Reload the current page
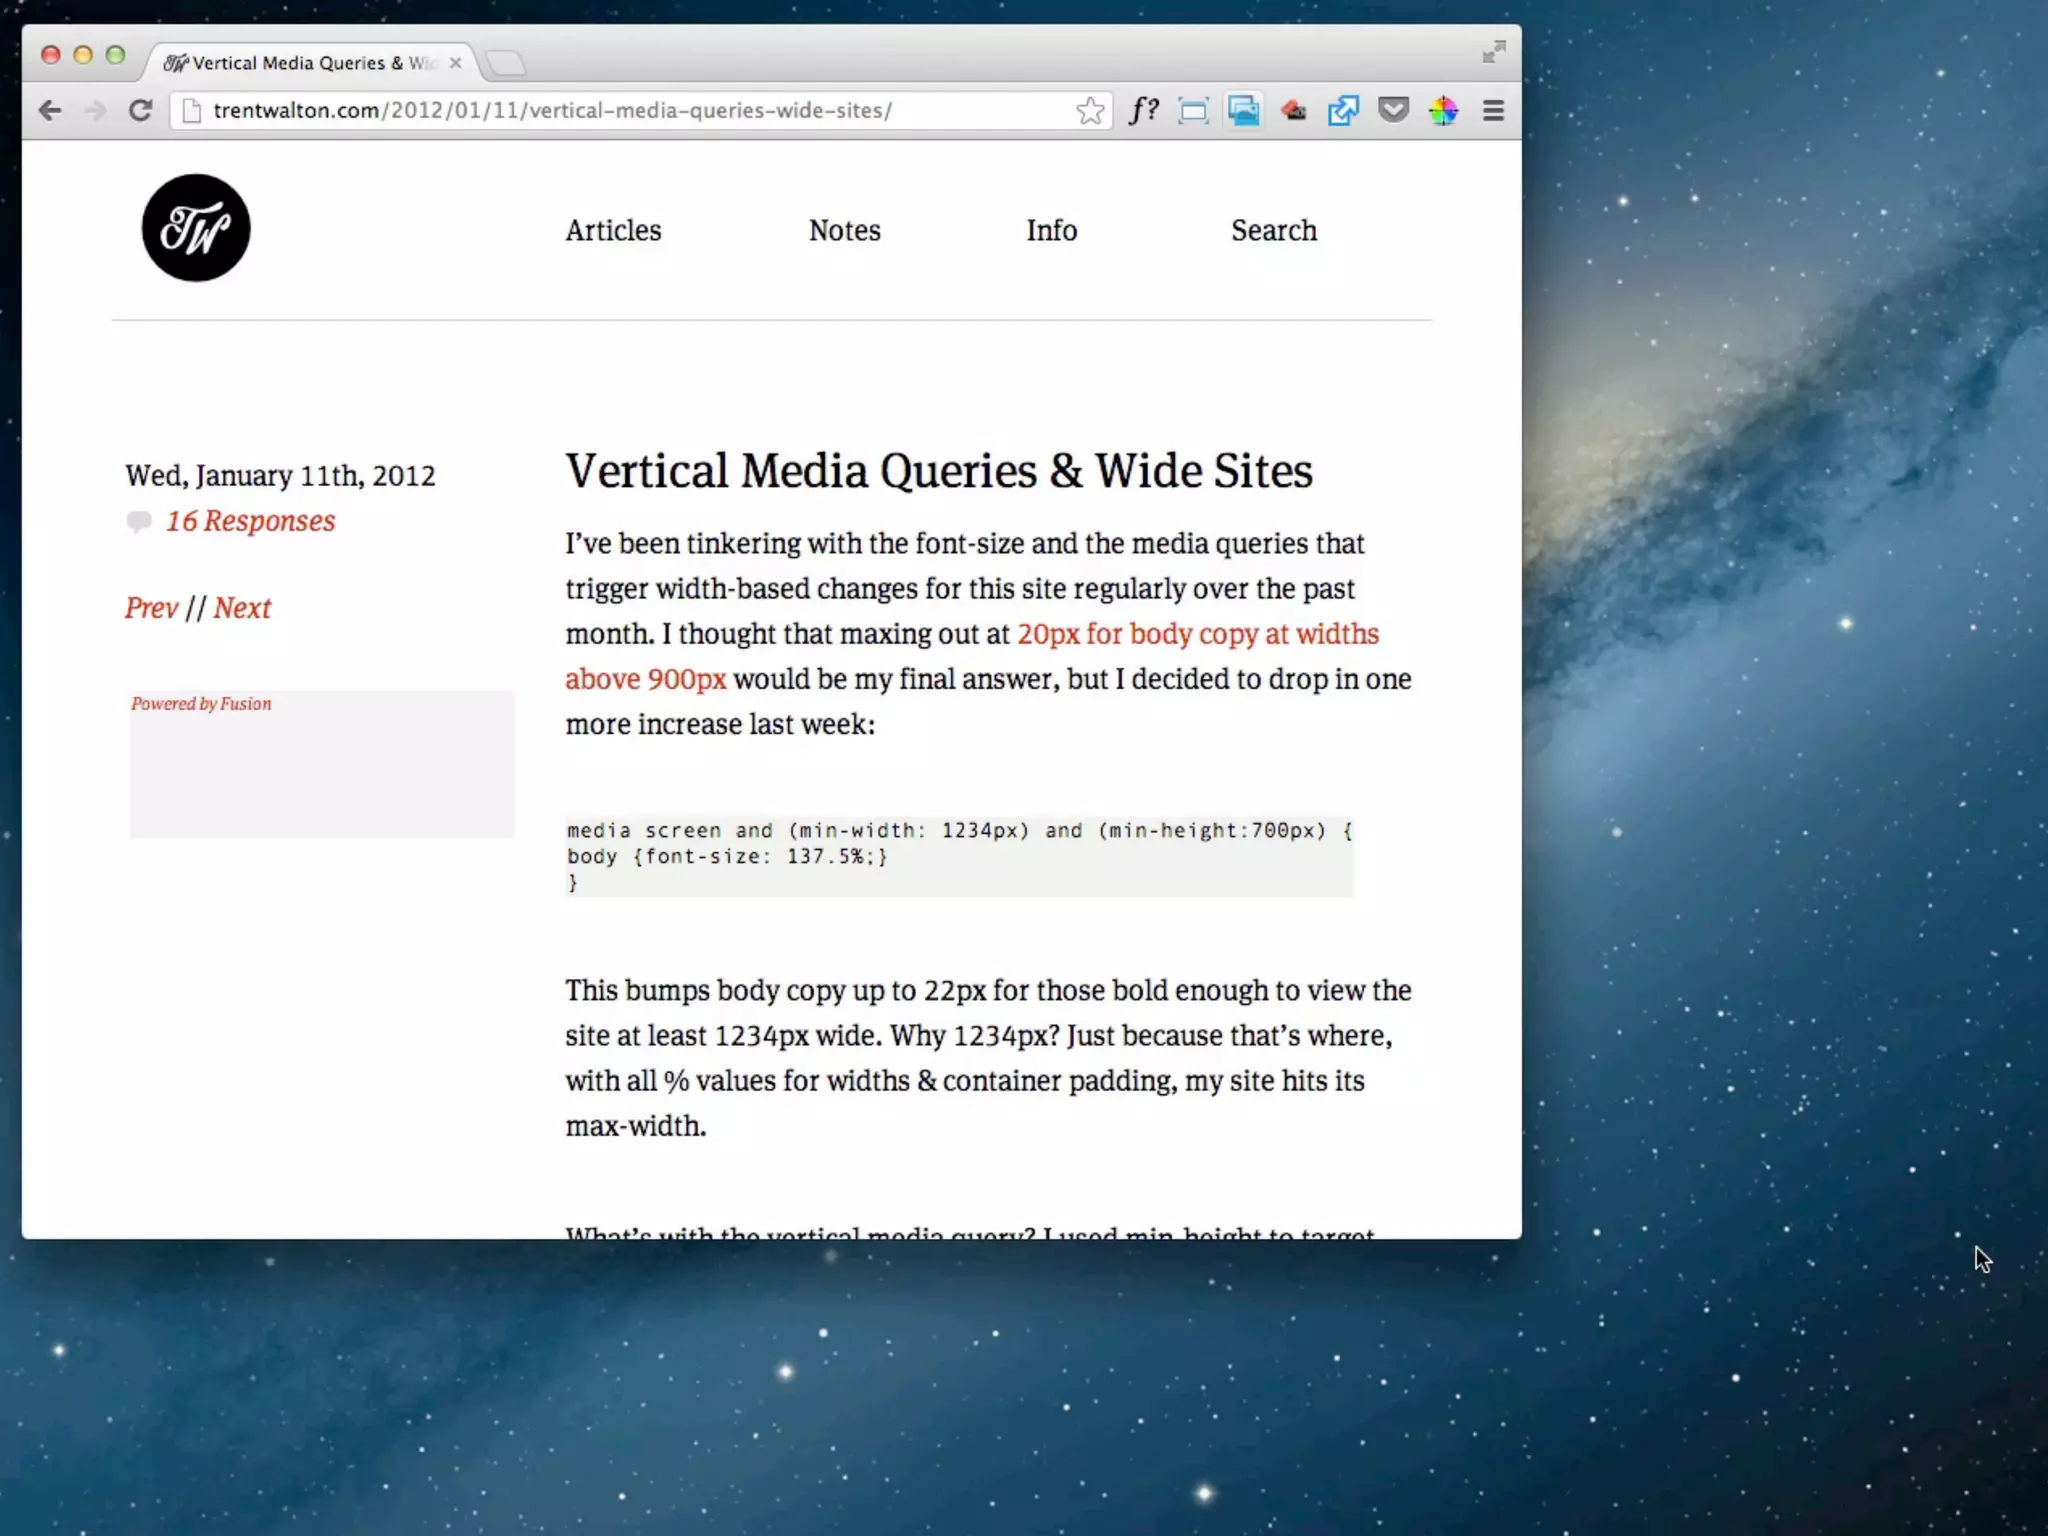This screenshot has height=1536, width=2048. [140, 110]
